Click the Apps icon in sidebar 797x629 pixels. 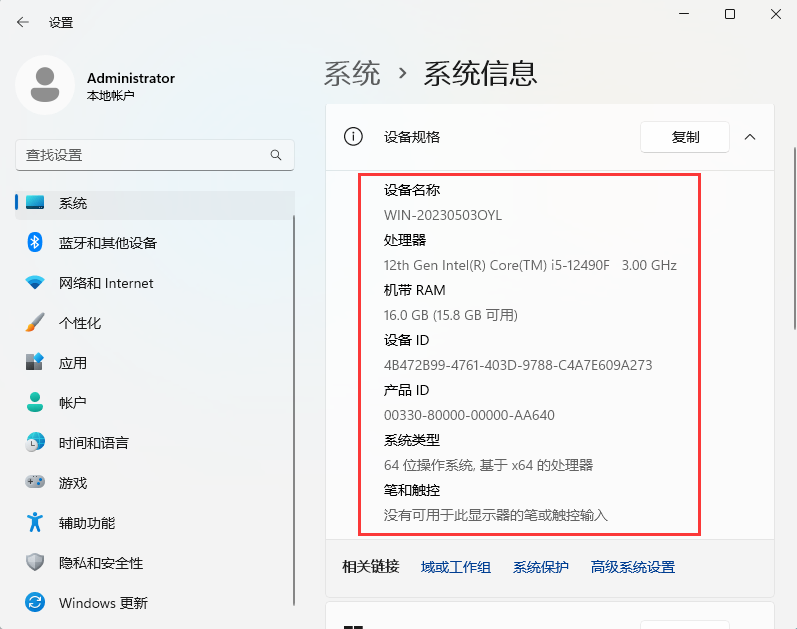tap(35, 362)
